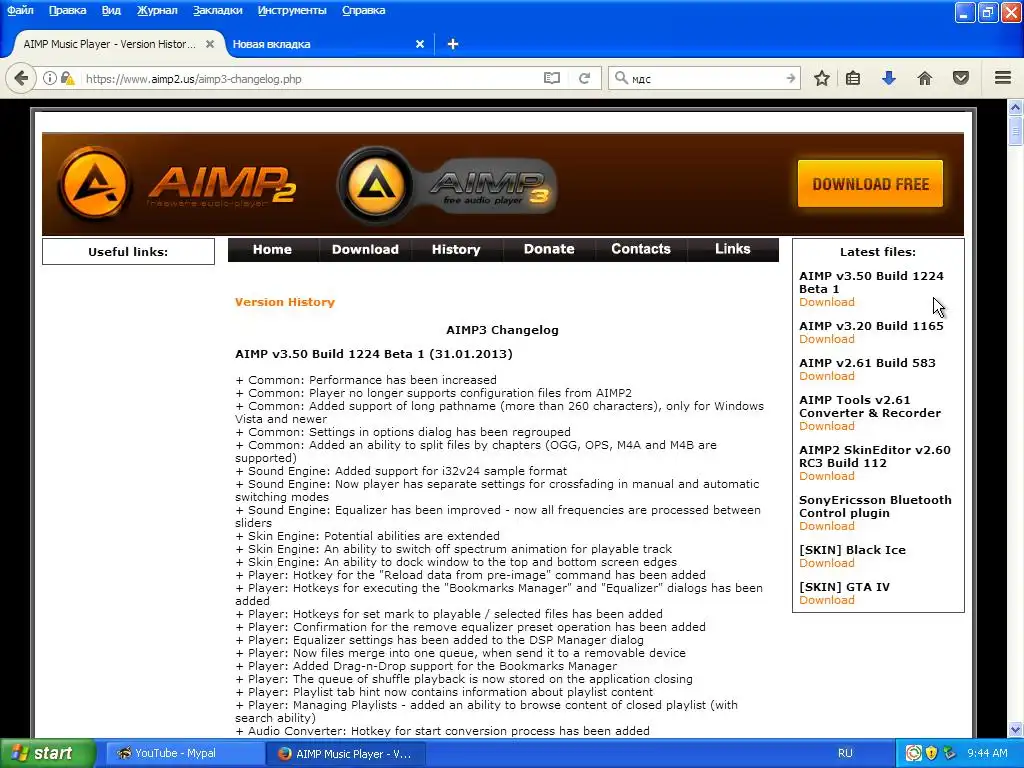Download AIMP2 SkinEditor v2.60 RC3
Screen dimensions: 1024x768
[827, 476]
